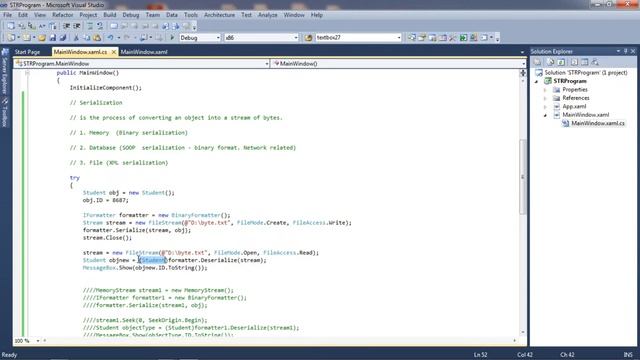640x360 pixels.
Task: Click 'obj.ID = 8687;' code line
Action: (105, 200)
